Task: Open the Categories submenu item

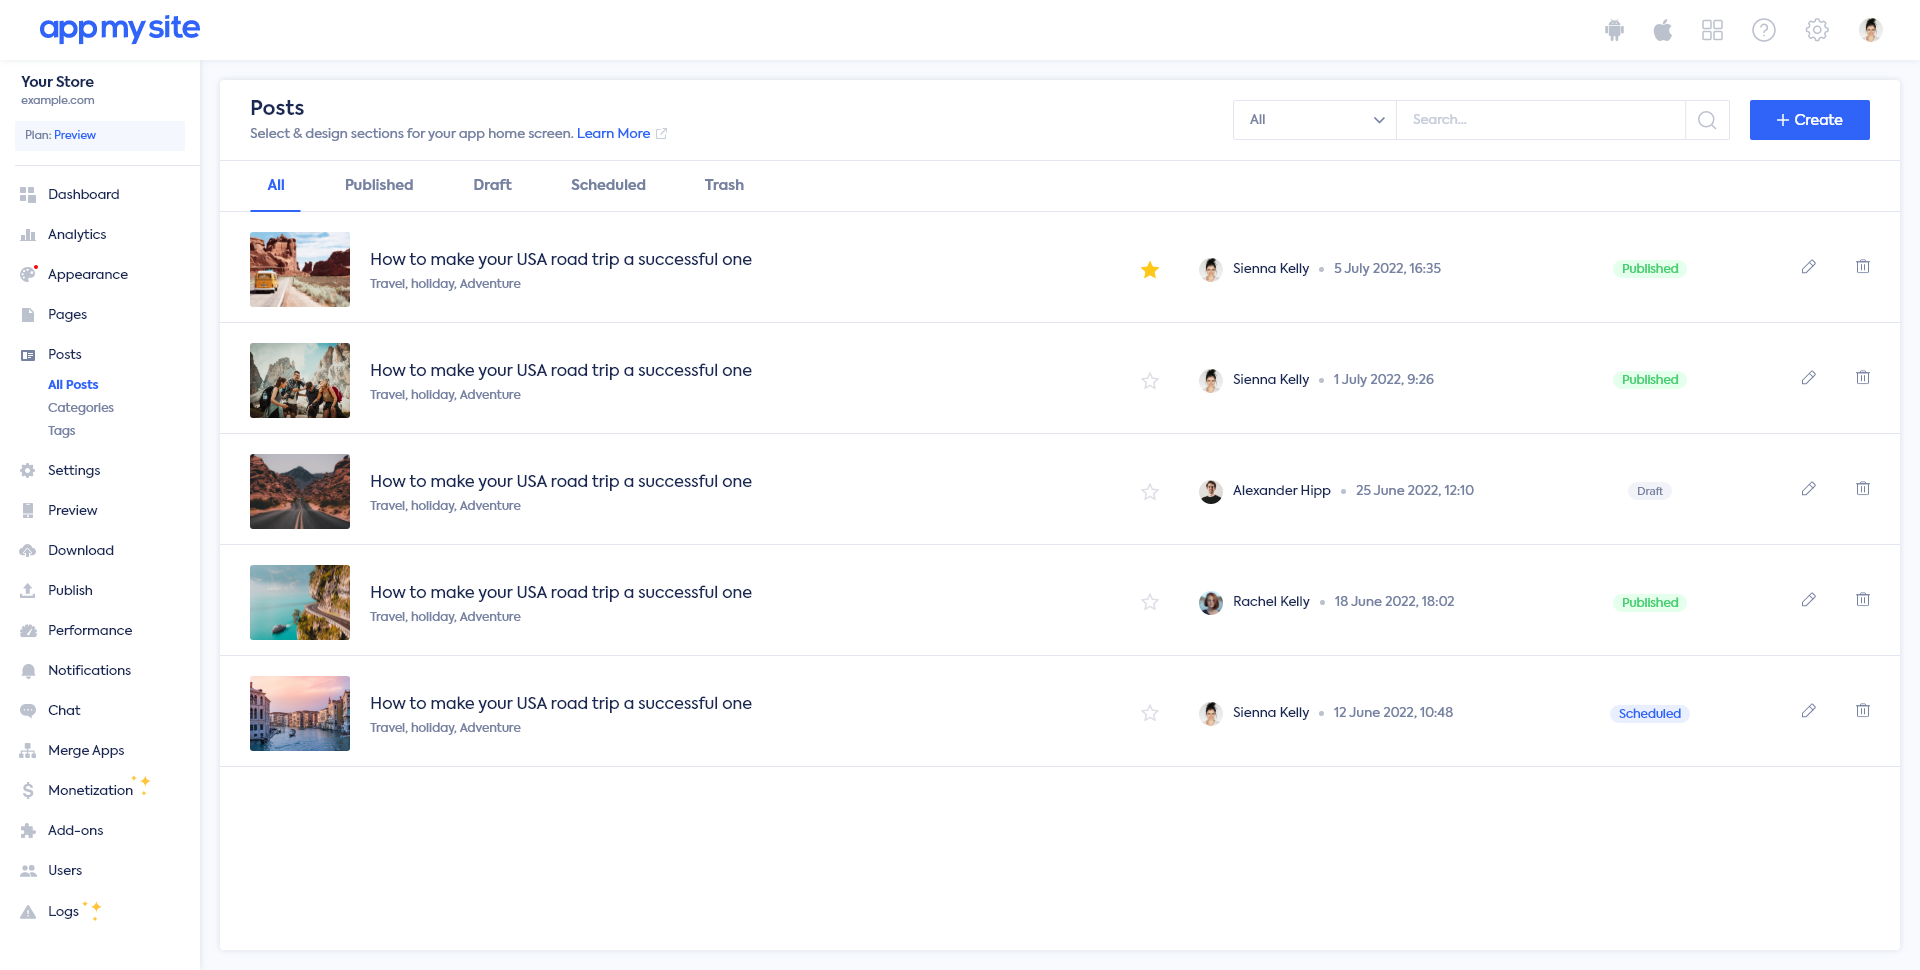Action: click(81, 407)
